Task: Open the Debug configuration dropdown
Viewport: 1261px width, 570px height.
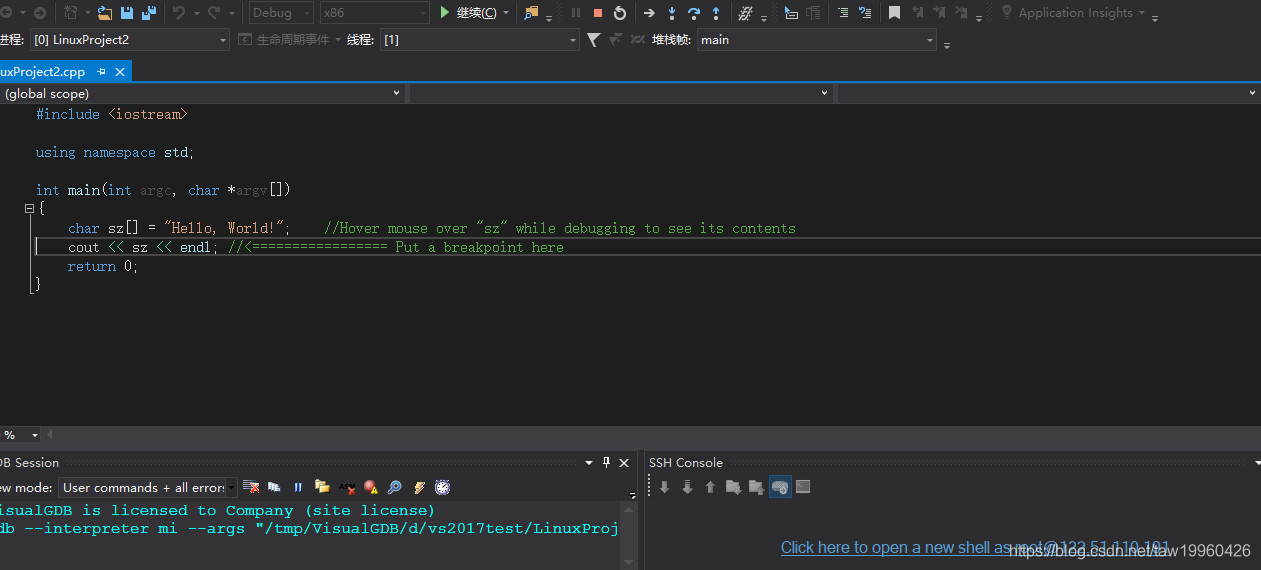Action: pos(281,13)
